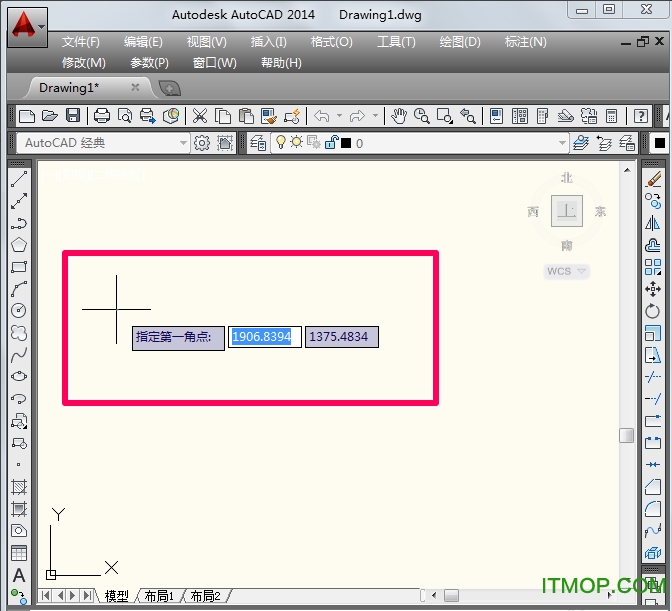The height and width of the screenshot is (611, 672).
Task: Open the 绘图(D) menu
Action: 460,42
